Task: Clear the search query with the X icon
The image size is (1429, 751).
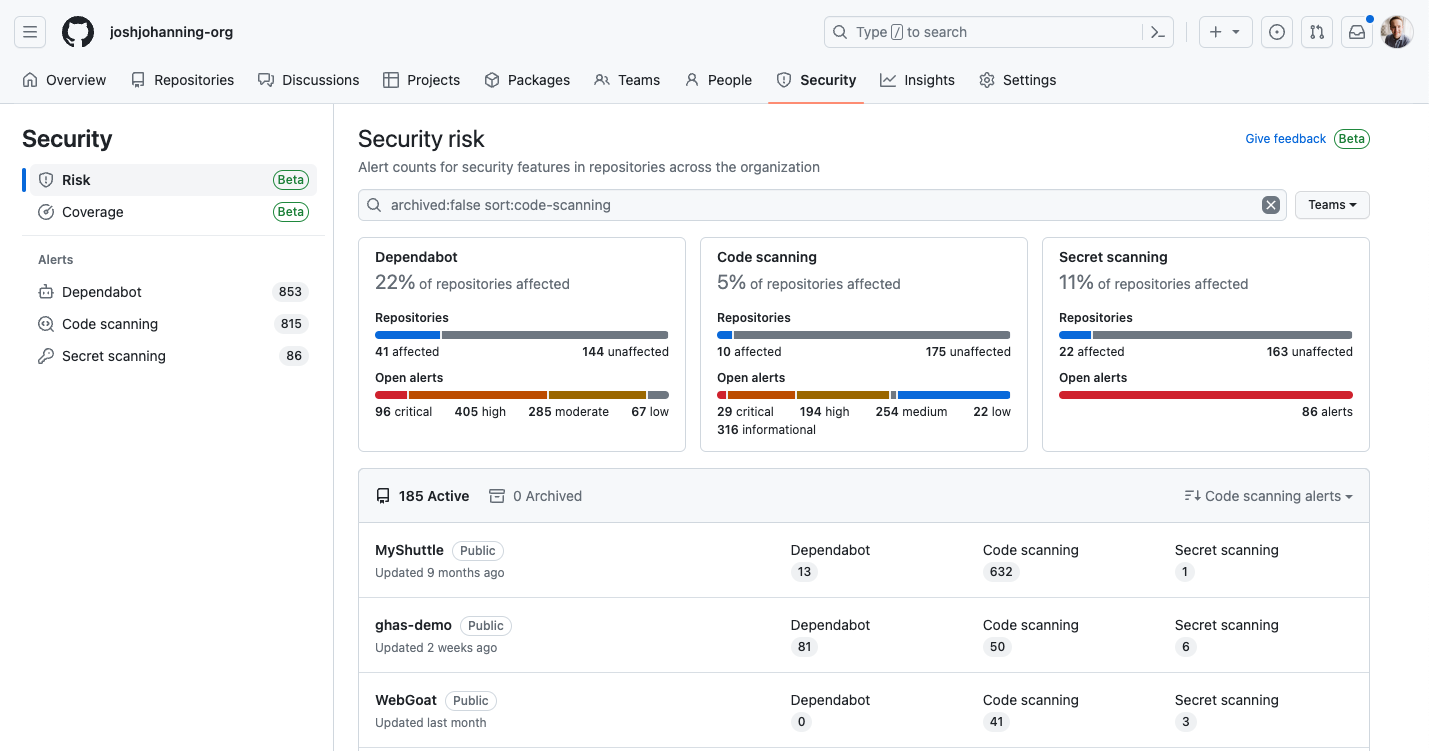Action: coord(1270,204)
